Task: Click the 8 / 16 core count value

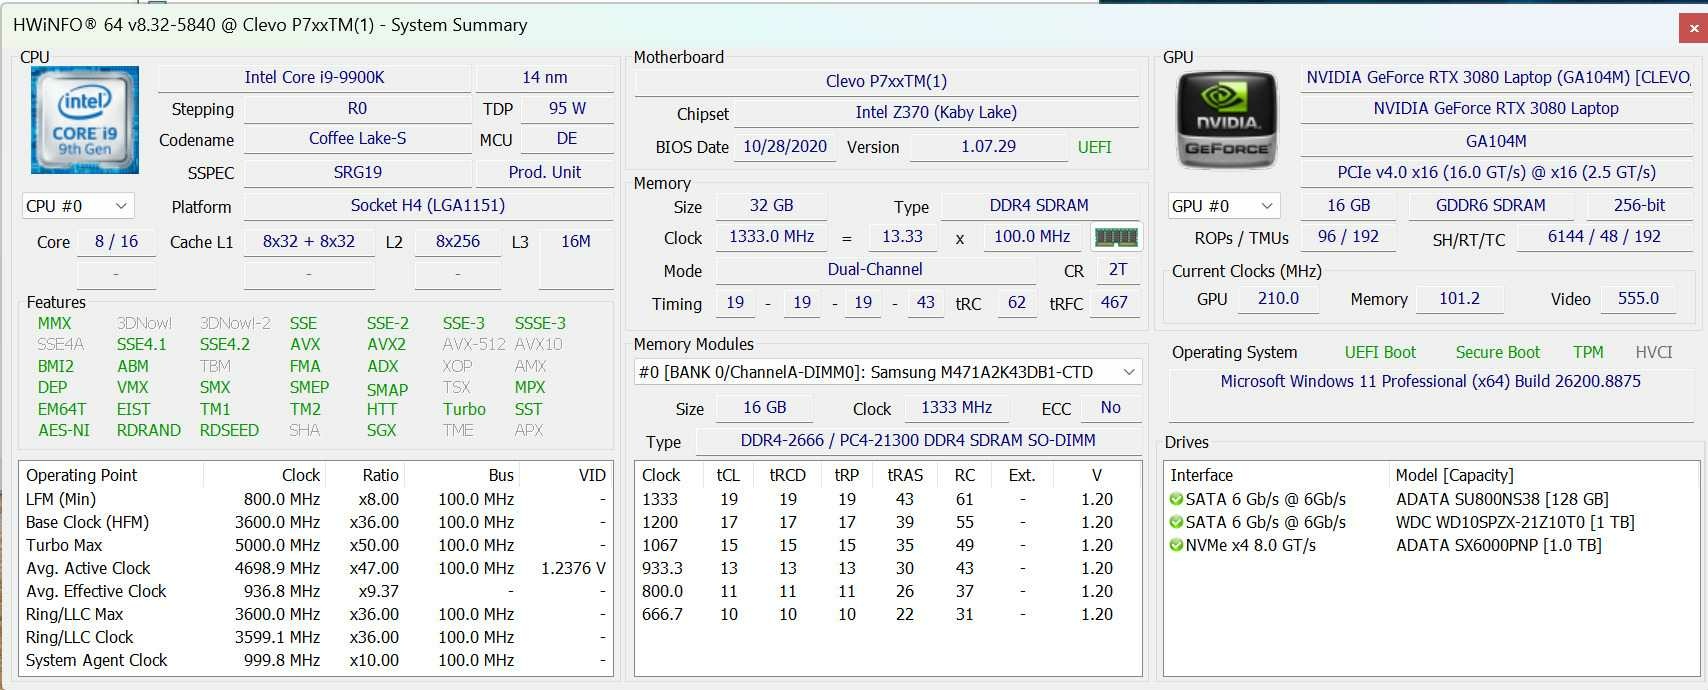Action: pos(116,241)
